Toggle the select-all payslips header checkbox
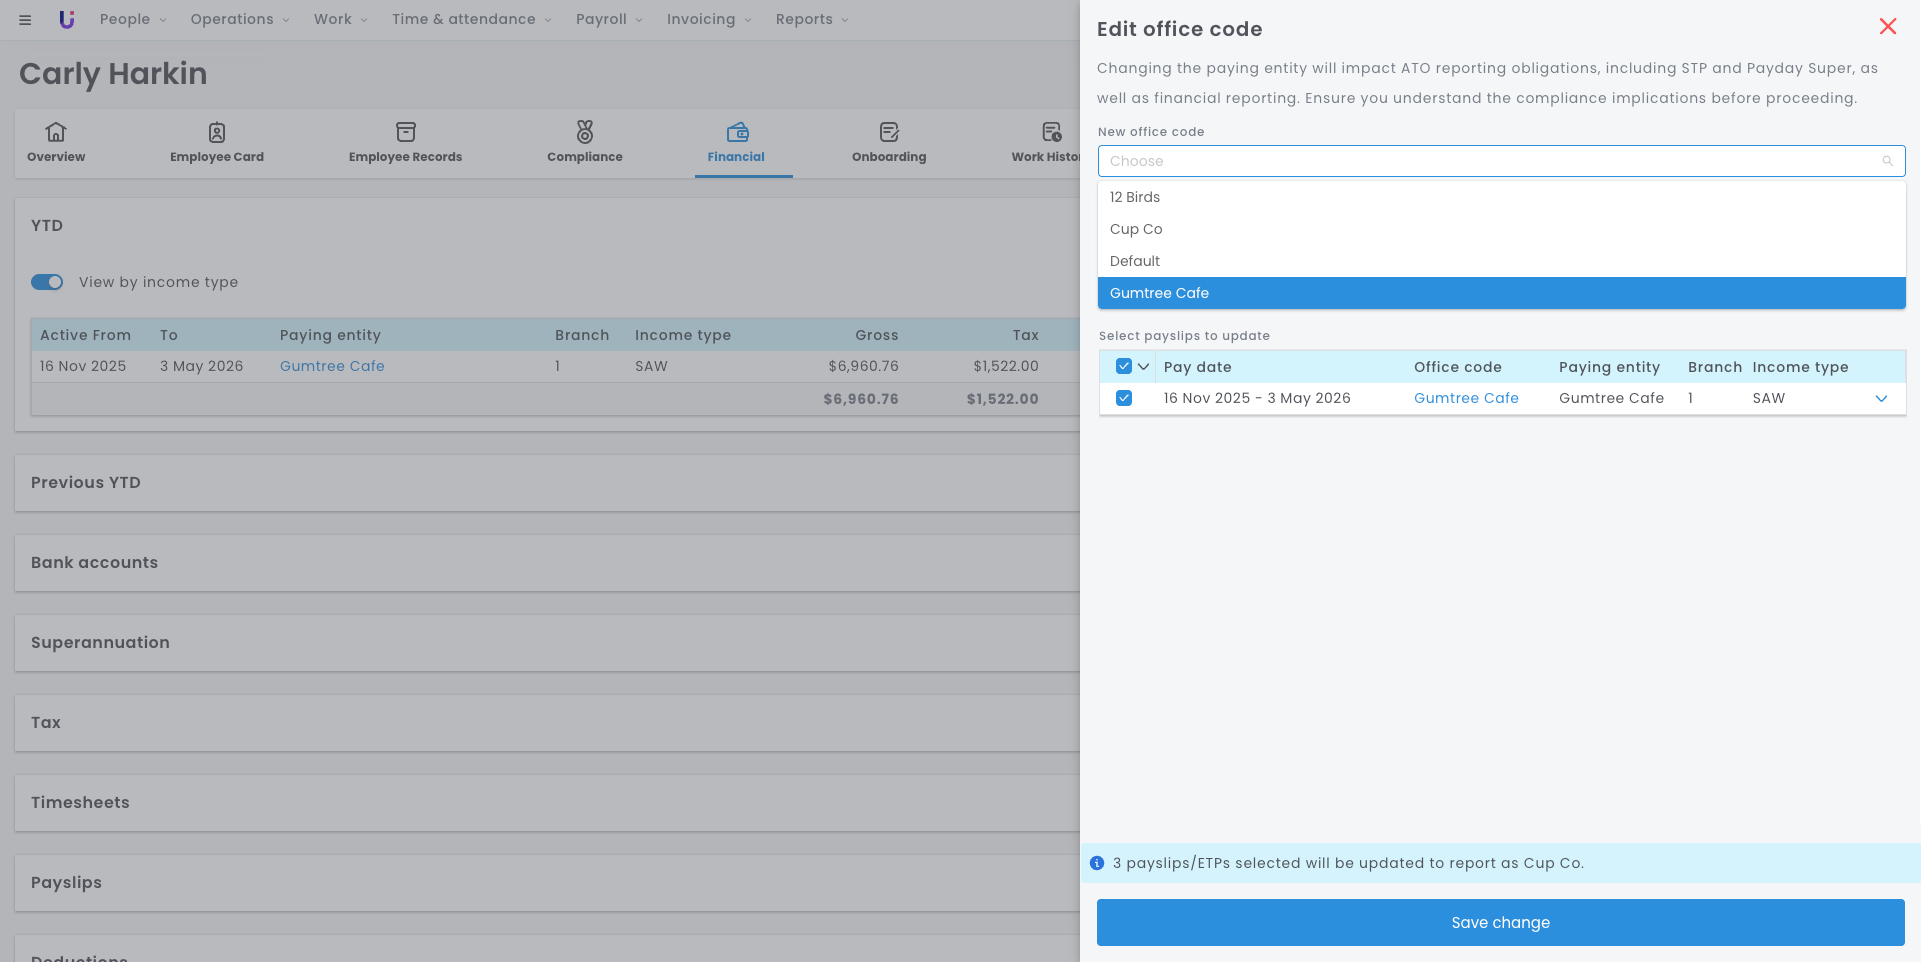The height and width of the screenshot is (962, 1921). (1124, 366)
